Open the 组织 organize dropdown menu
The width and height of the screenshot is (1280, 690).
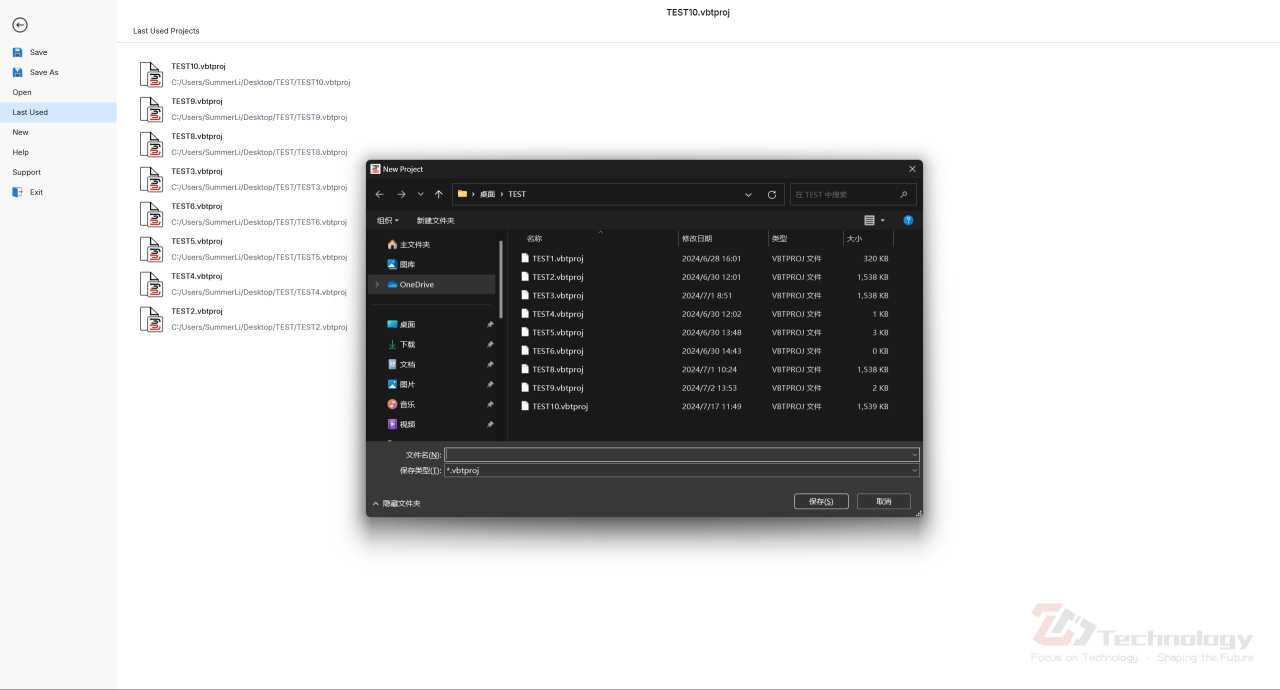[388, 220]
